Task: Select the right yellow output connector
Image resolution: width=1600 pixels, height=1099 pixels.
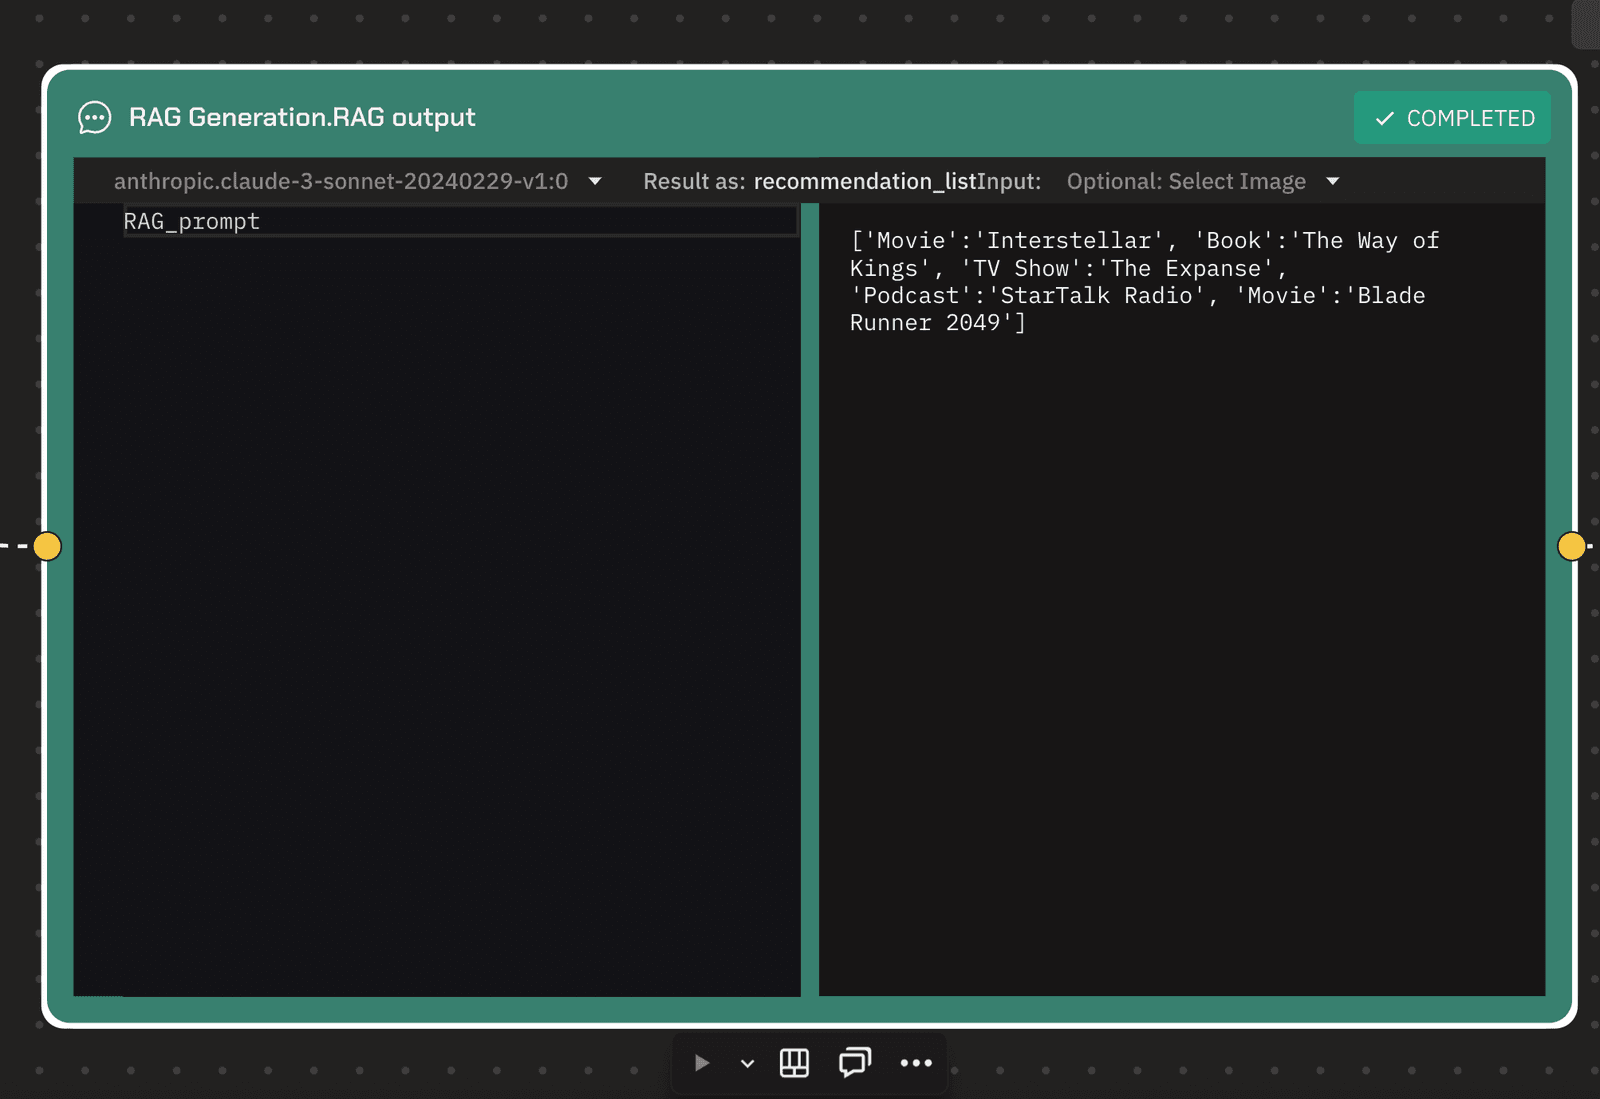Action: [1571, 546]
